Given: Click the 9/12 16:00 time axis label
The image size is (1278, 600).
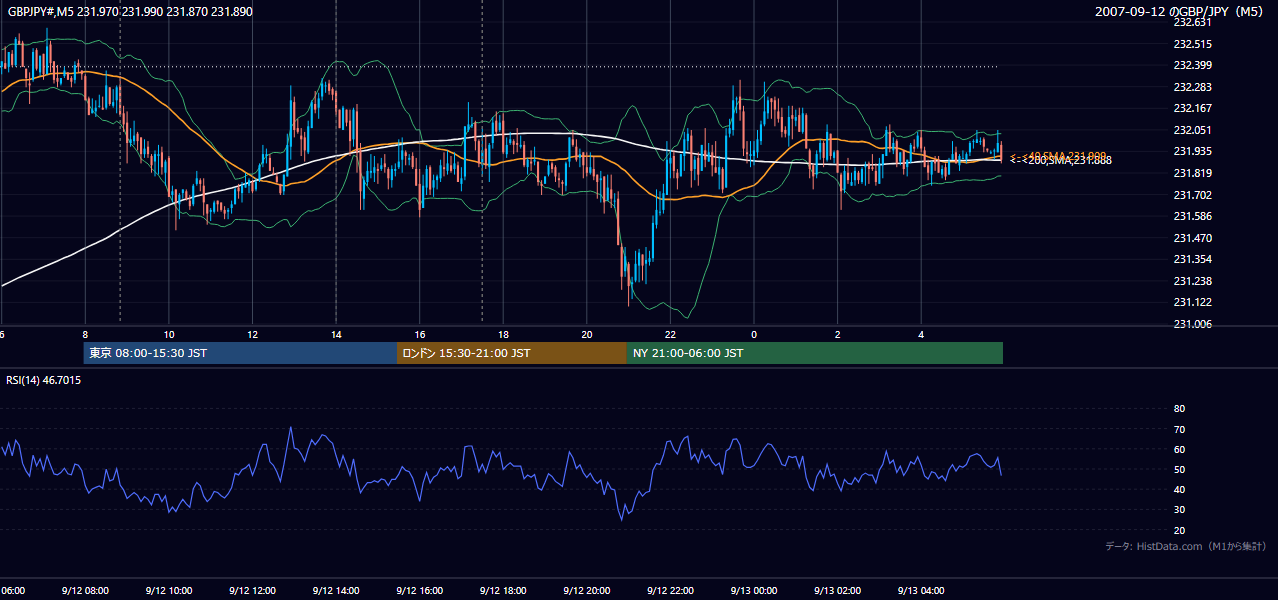Looking at the screenshot, I should tap(419, 591).
